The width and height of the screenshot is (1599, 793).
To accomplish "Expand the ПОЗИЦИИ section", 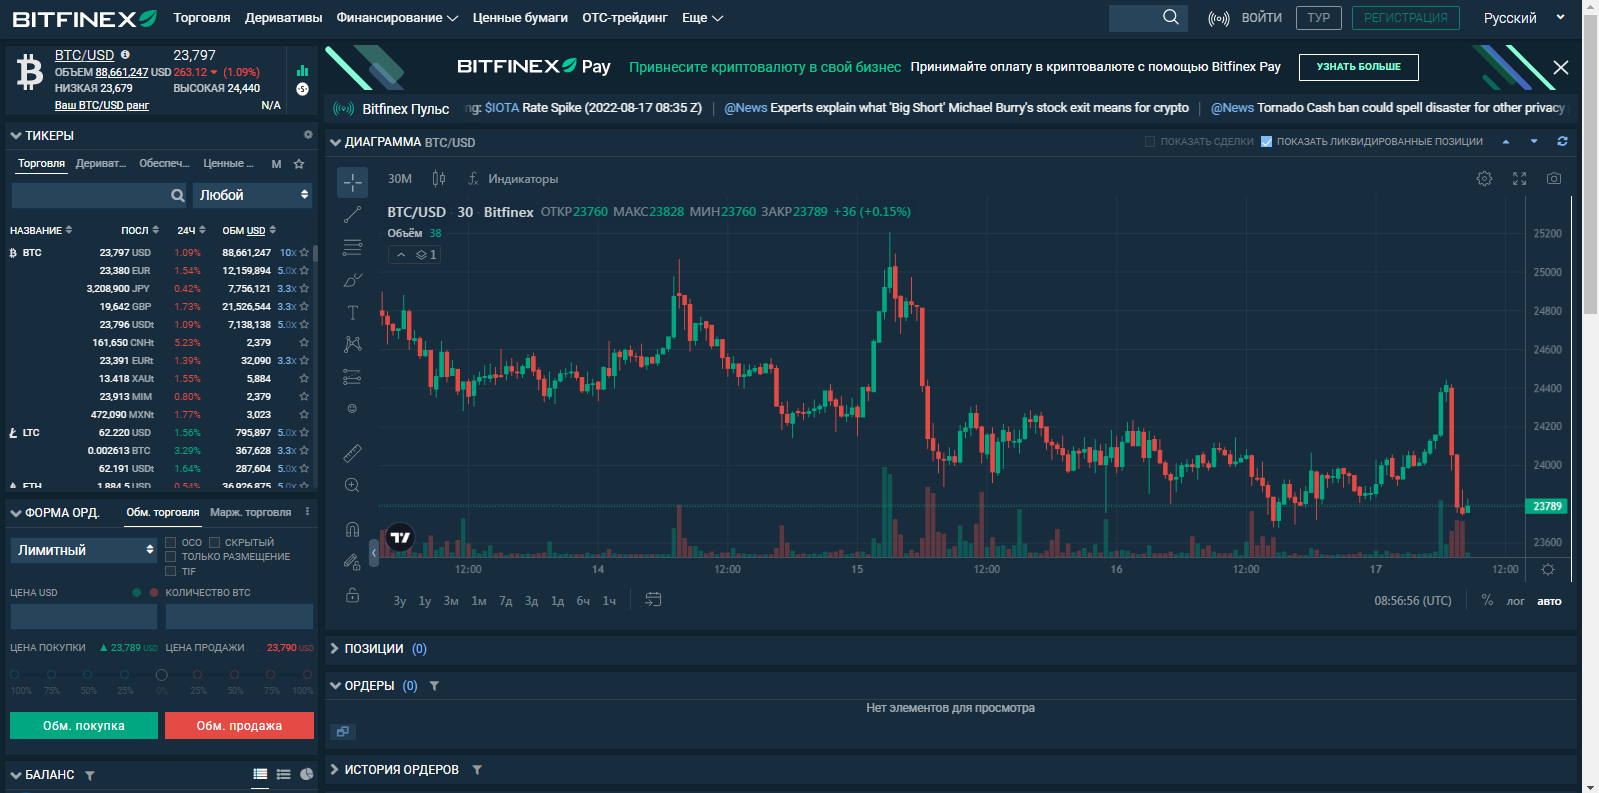I will pos(373,649).
